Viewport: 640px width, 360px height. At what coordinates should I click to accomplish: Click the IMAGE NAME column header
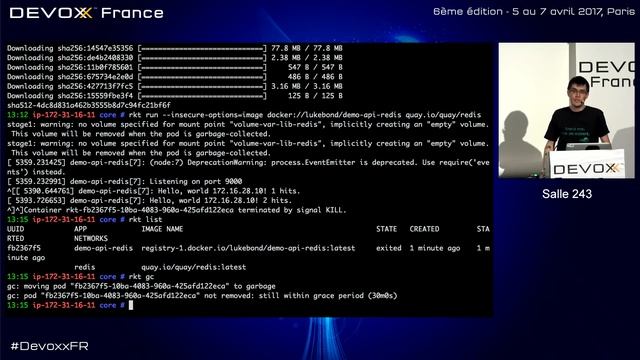pos(162,229)
